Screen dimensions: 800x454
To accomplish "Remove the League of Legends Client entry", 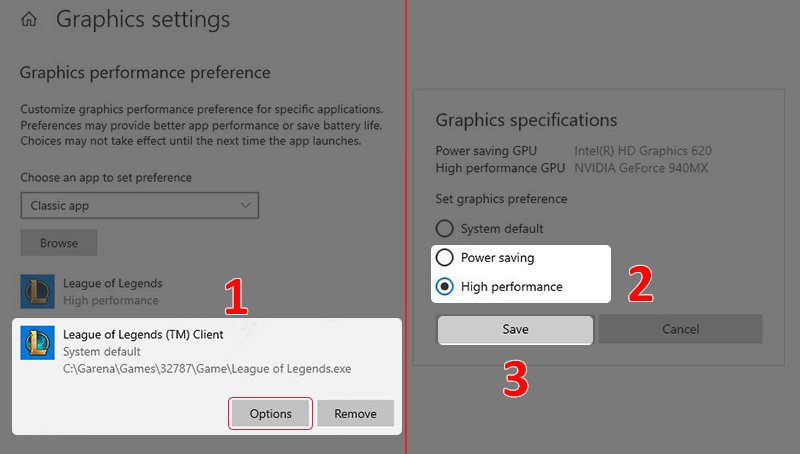I will [355, 414].
